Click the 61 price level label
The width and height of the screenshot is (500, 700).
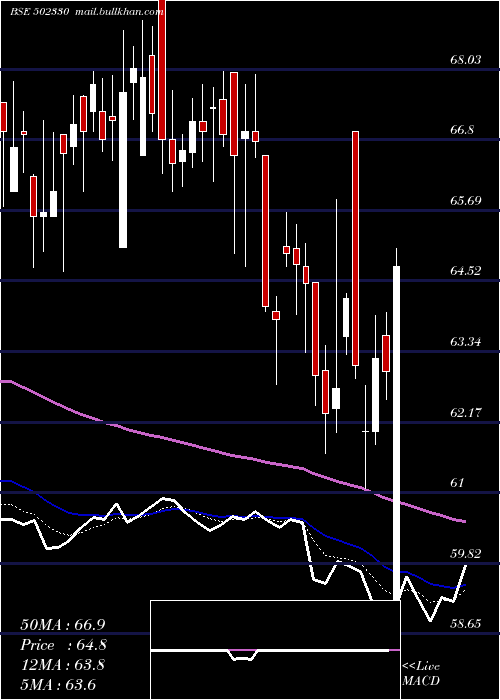[x=458, y=483]
